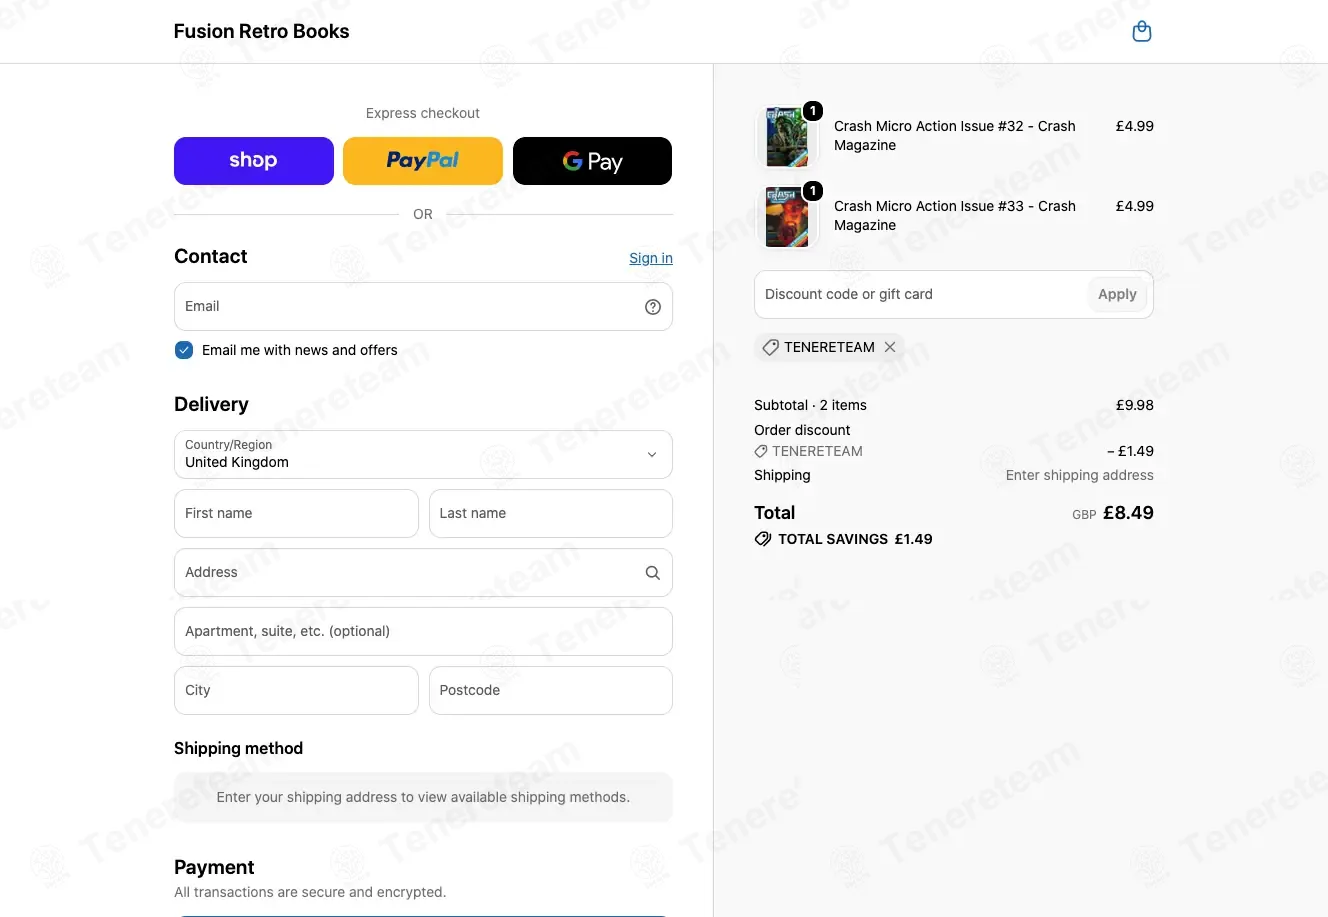Click the Discount code or gift card field
1328x917 pixels.
point(920,295)
